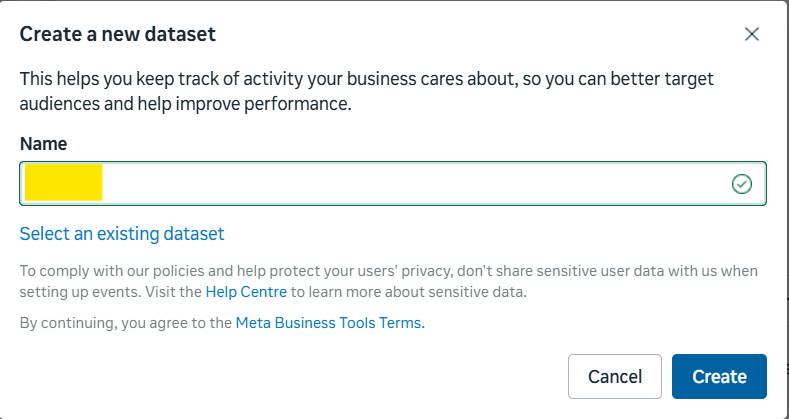Open Meta Business Tools Terms link
This screenshot has width=789, height=419.
330,323
